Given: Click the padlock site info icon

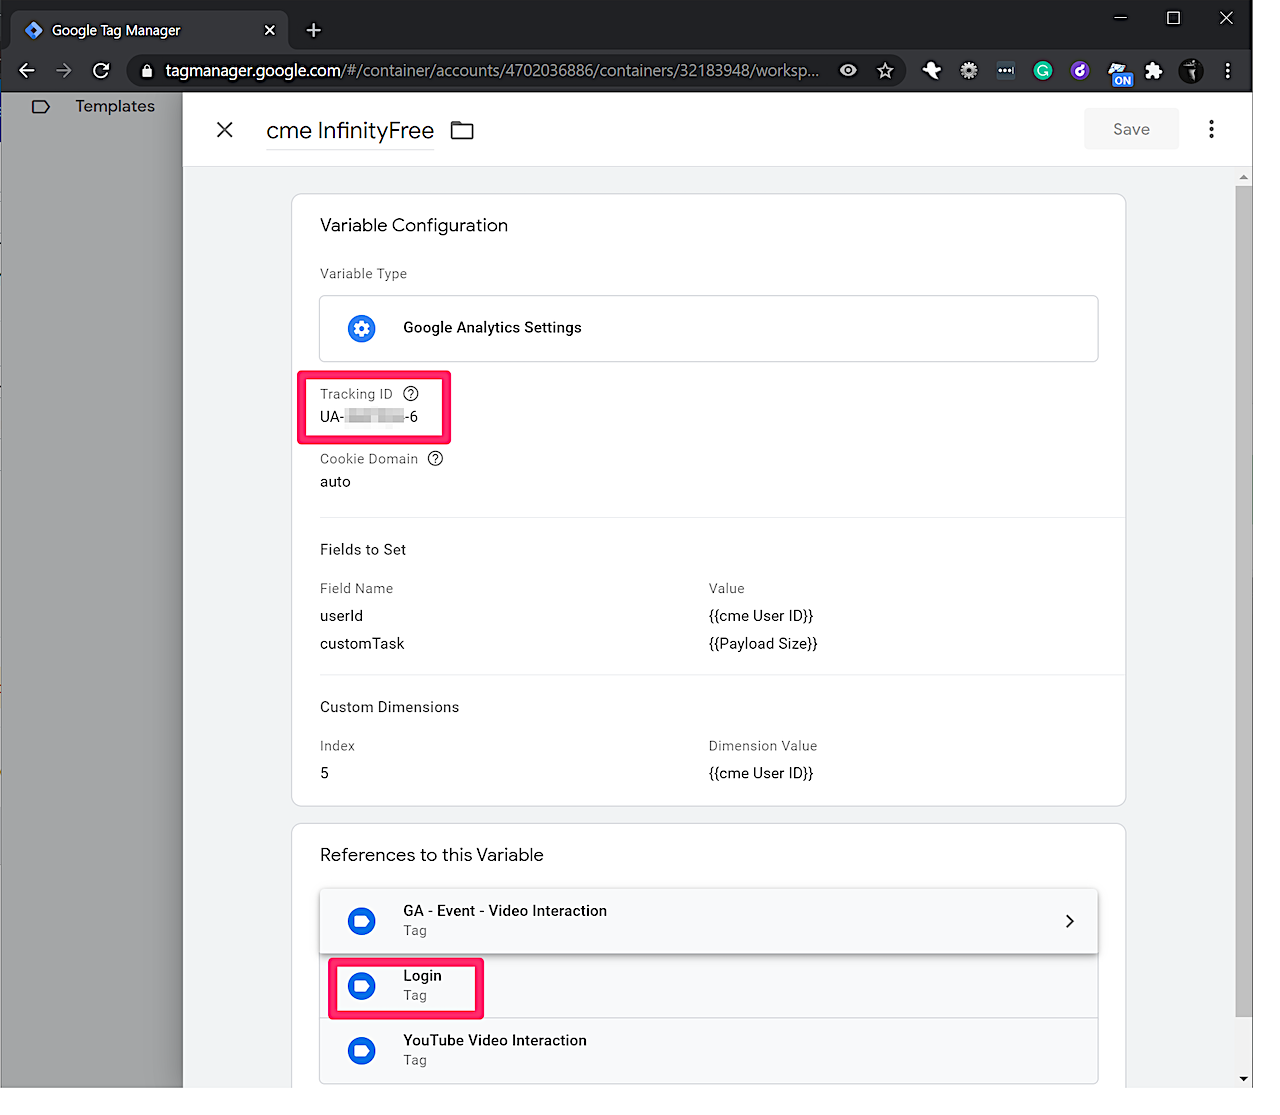Looking at the screenshot, I should pos(147,71).
